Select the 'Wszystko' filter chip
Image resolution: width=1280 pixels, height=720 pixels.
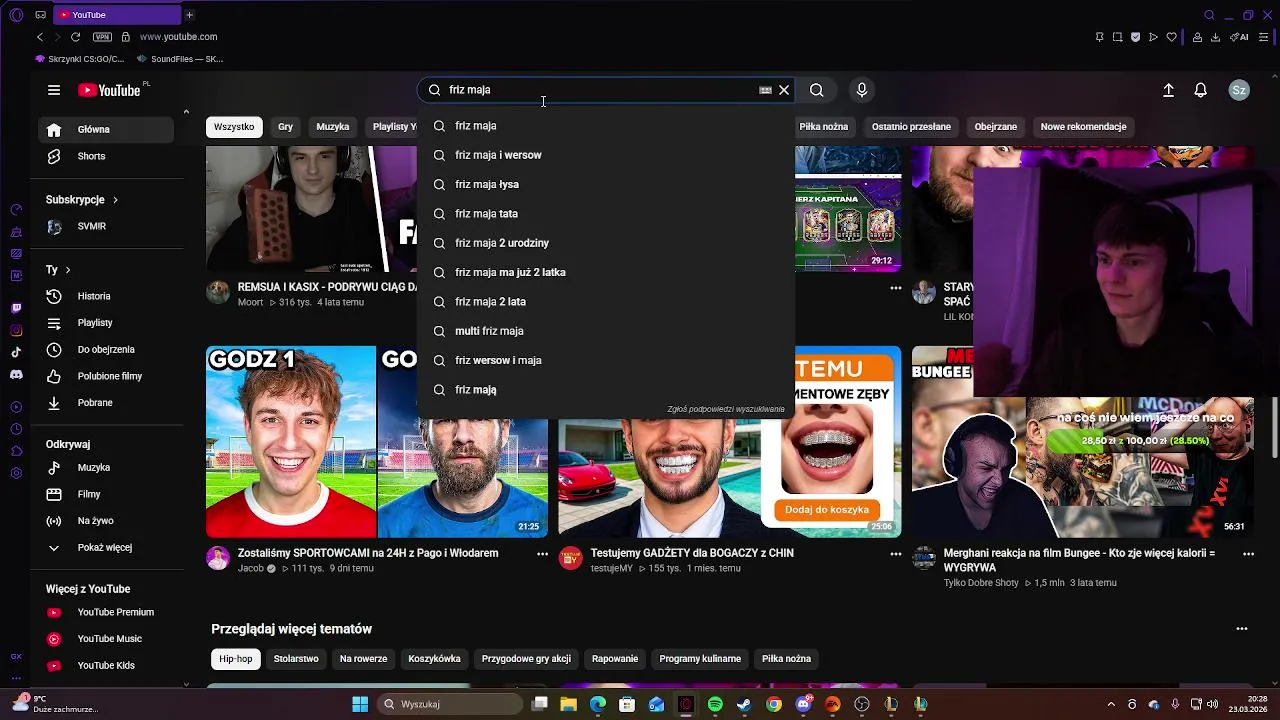(234, 127)
